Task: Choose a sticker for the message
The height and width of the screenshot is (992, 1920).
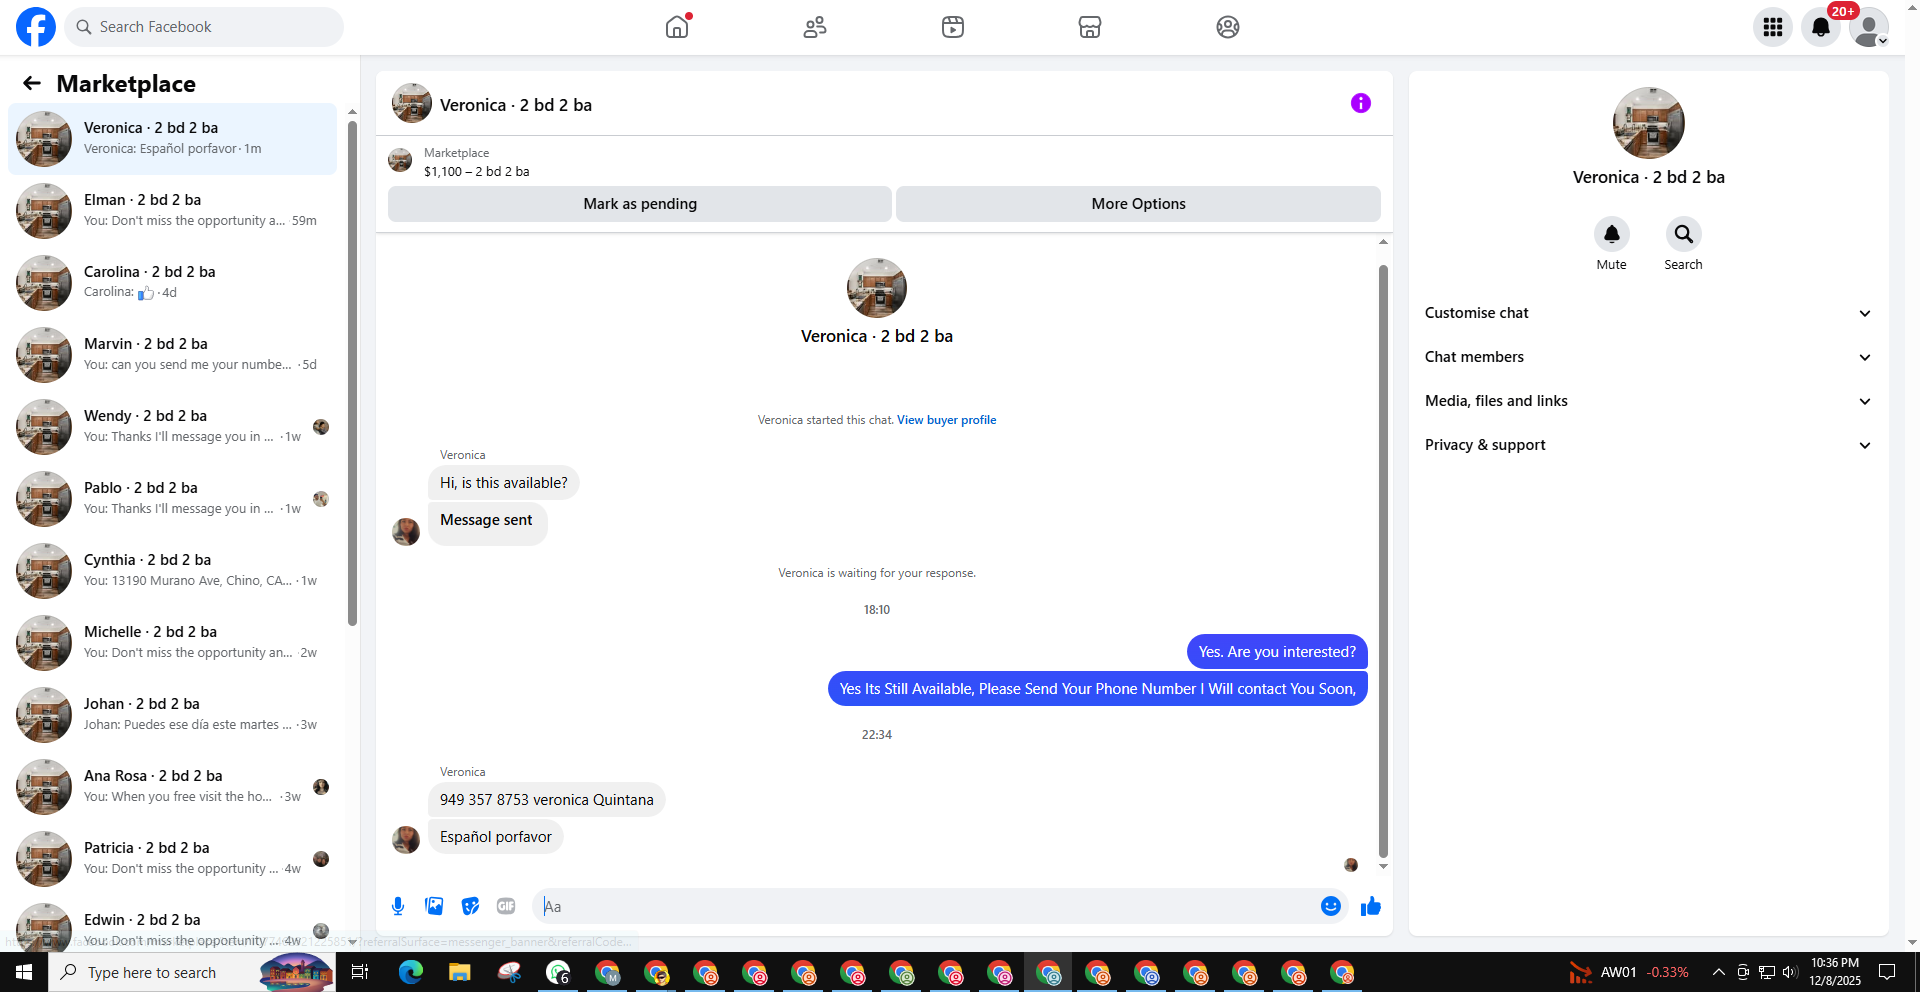Action: pyautogui.click(x=470, y=906)
